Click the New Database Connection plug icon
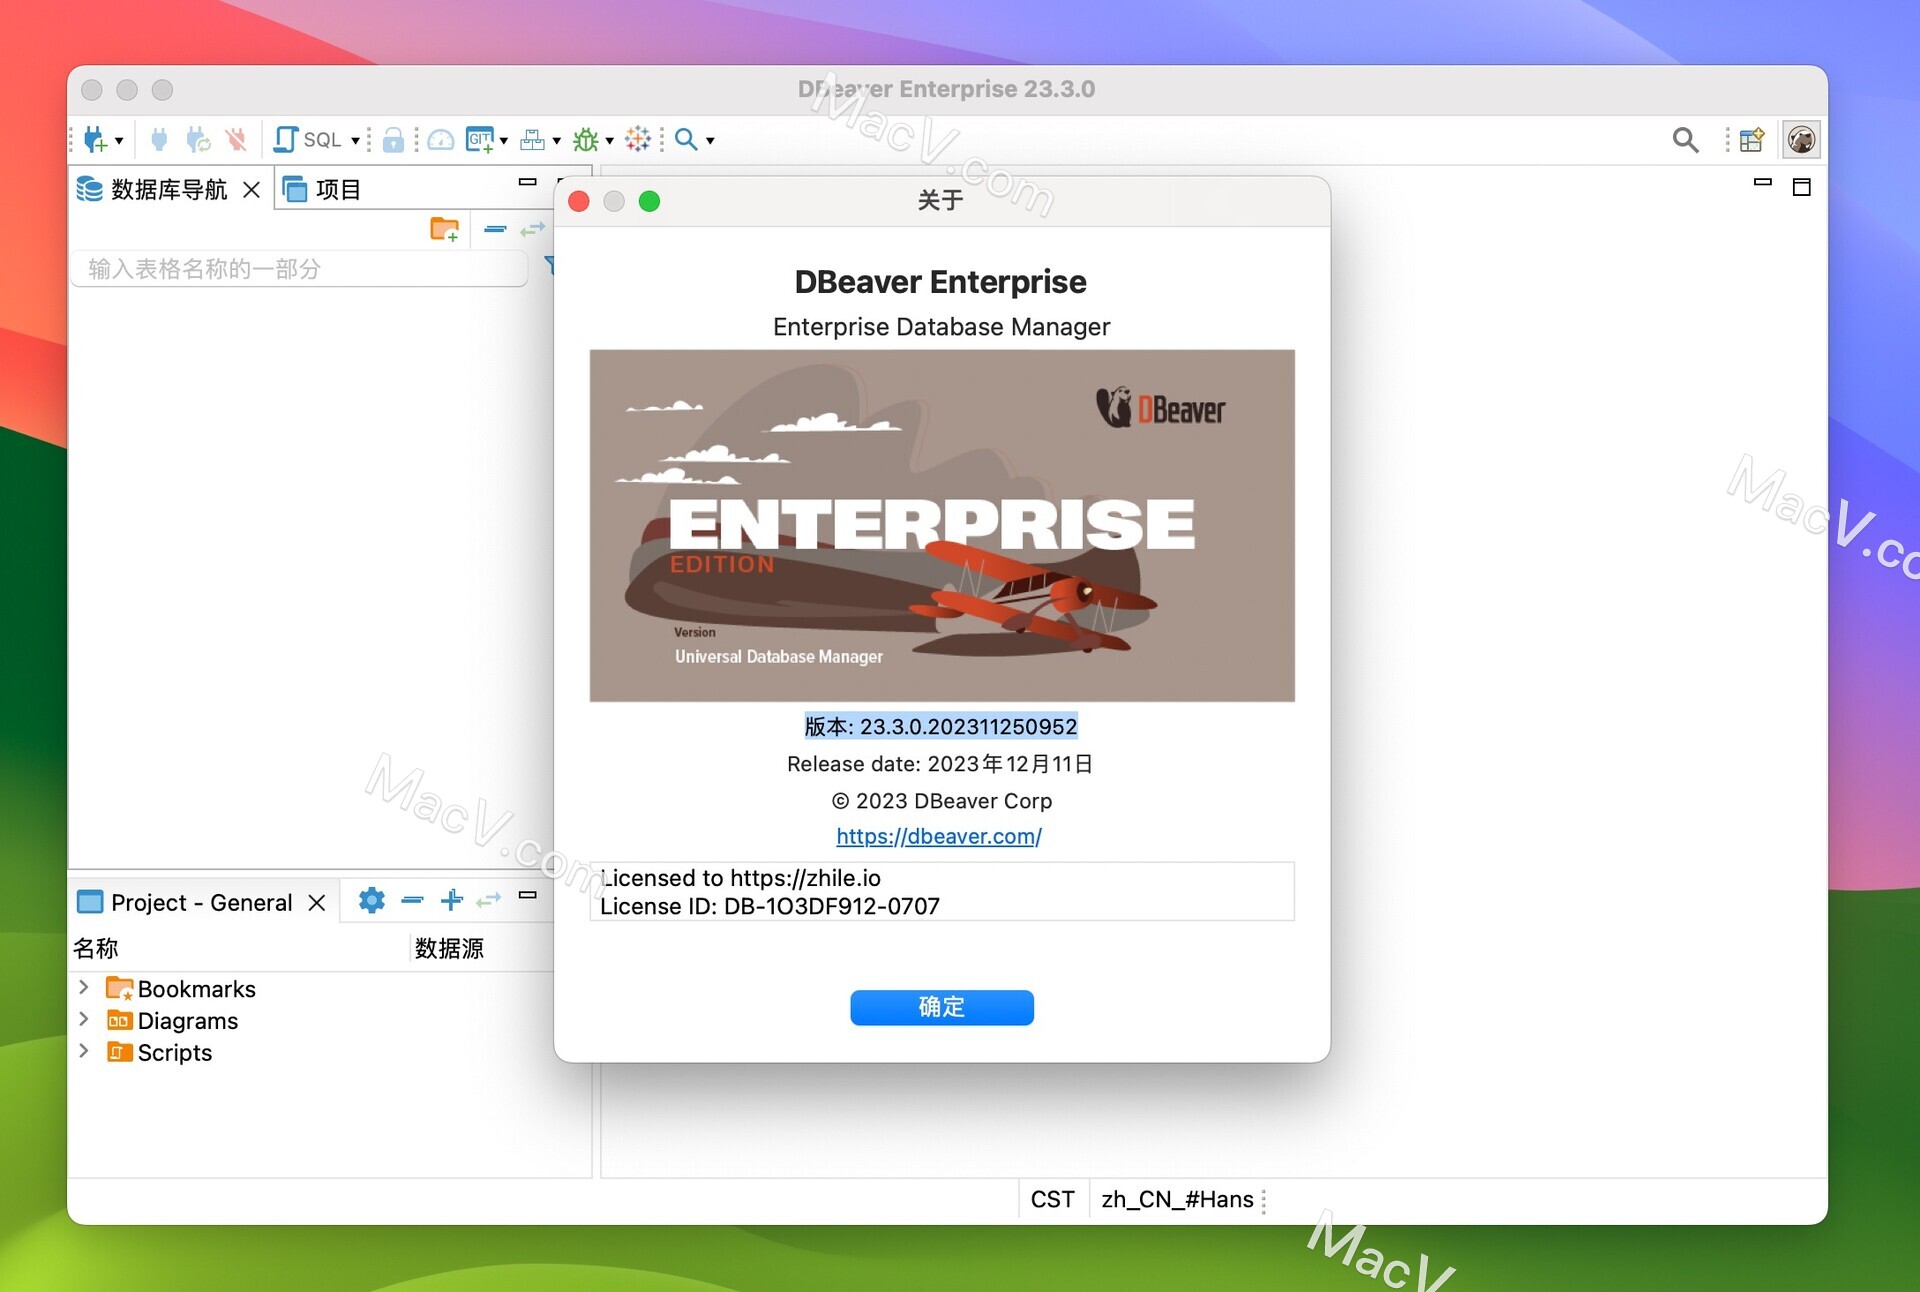Screen dimensions: 1920x1292 pos(95,139)
